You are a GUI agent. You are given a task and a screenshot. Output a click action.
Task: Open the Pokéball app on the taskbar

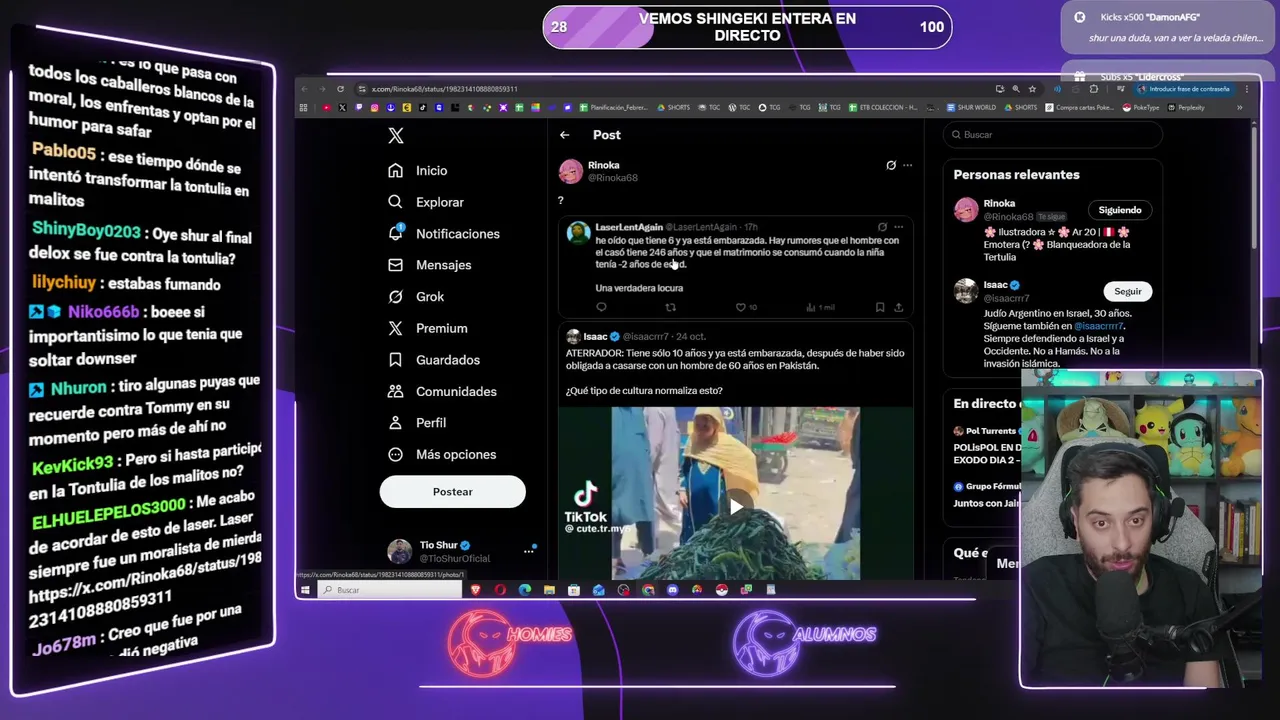click(721, 590)
